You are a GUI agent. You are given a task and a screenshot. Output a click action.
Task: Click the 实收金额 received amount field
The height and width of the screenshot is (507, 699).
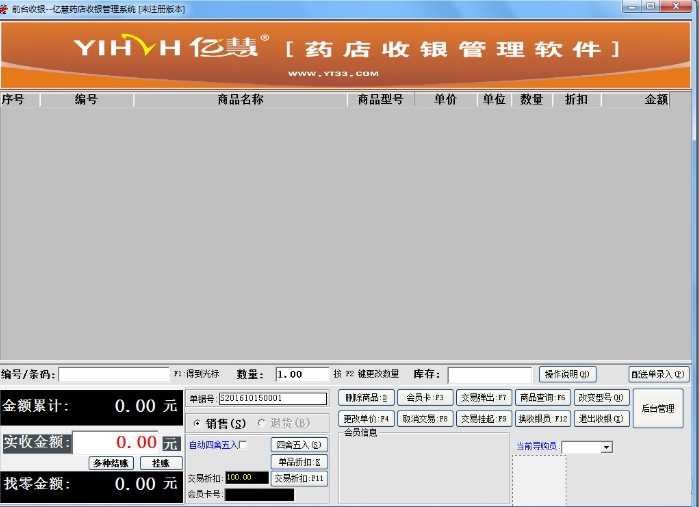(115, 442)
